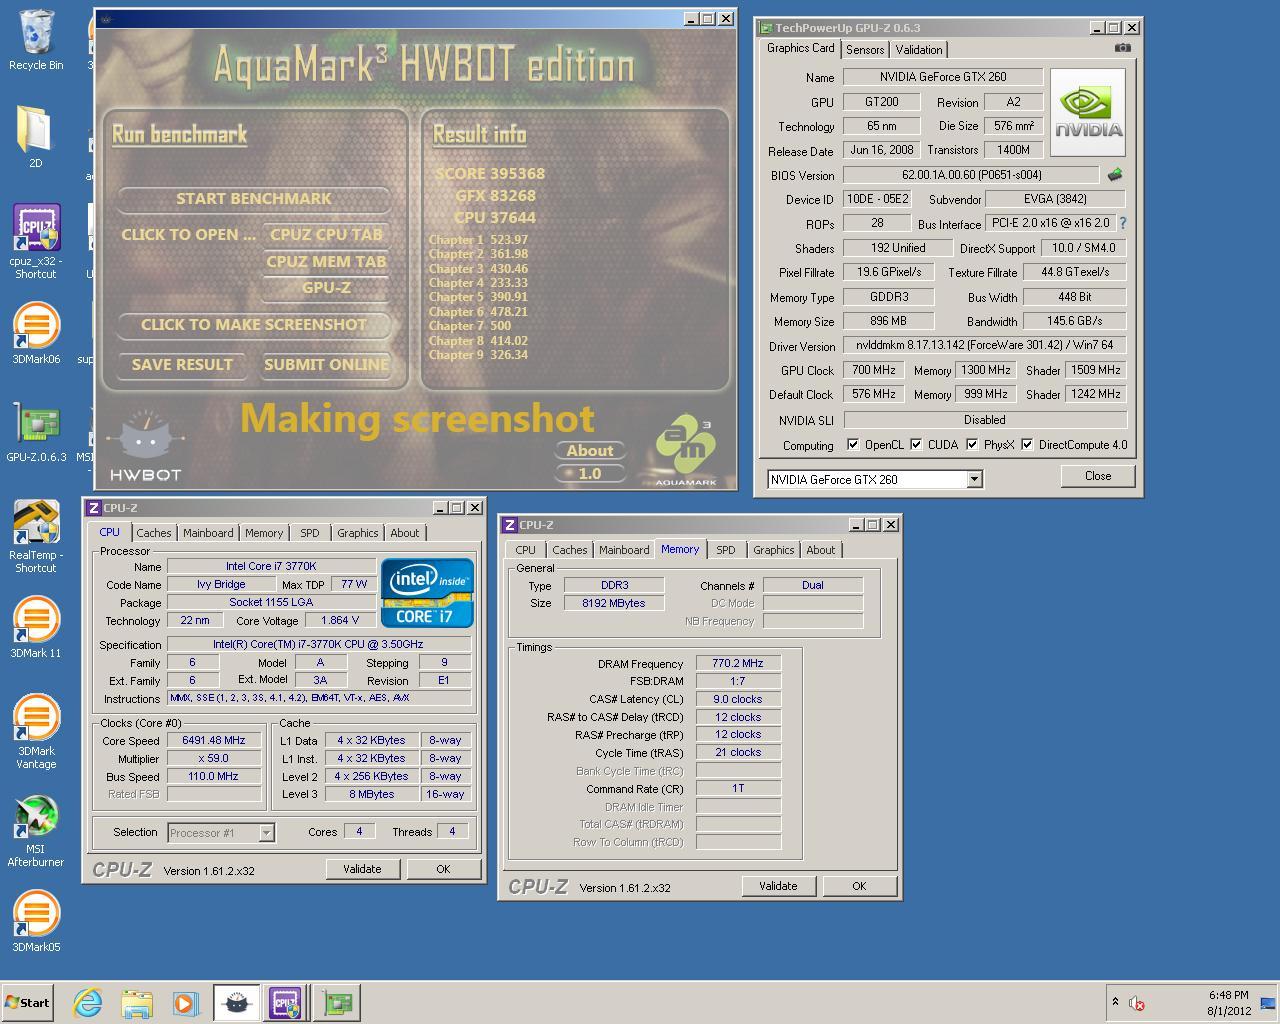Click Close button in GPU-Z
The height and width of the screenshot is (1024, 1280).
click(1097, 476)
